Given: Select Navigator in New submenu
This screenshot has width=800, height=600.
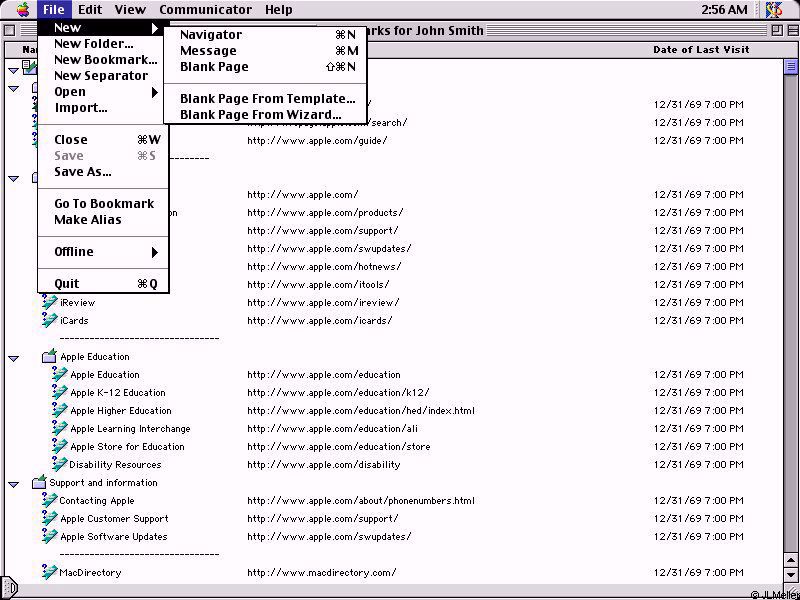Looking at the screenshot, I should 265,35.
